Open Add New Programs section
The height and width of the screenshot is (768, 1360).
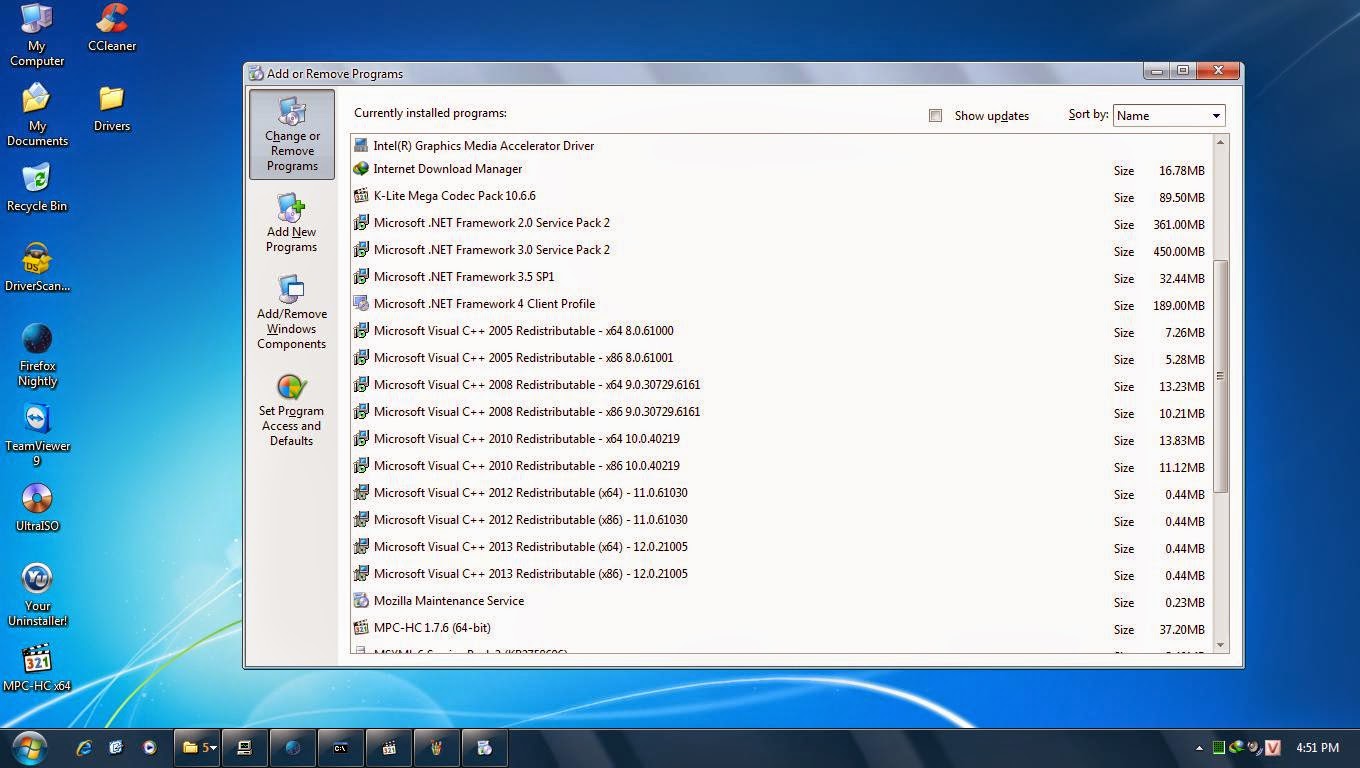click(x=291, y=222)
